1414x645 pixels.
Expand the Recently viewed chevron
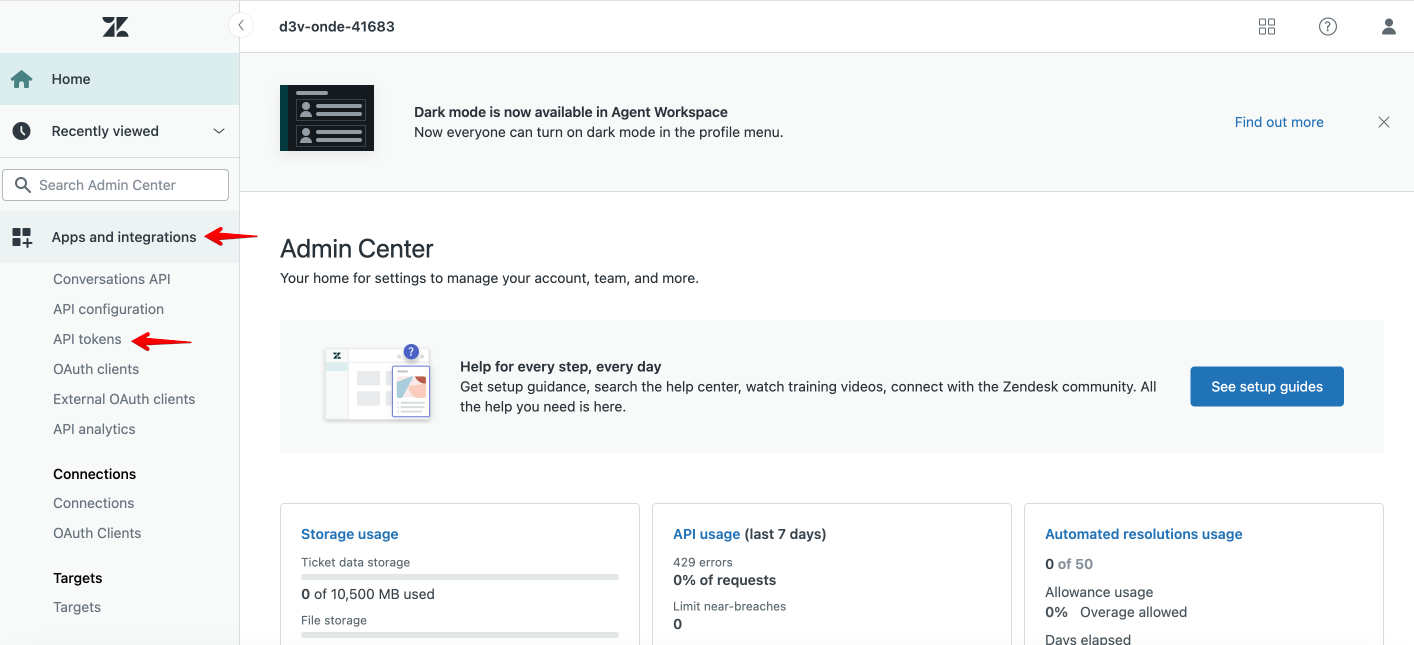pos(219,131)
